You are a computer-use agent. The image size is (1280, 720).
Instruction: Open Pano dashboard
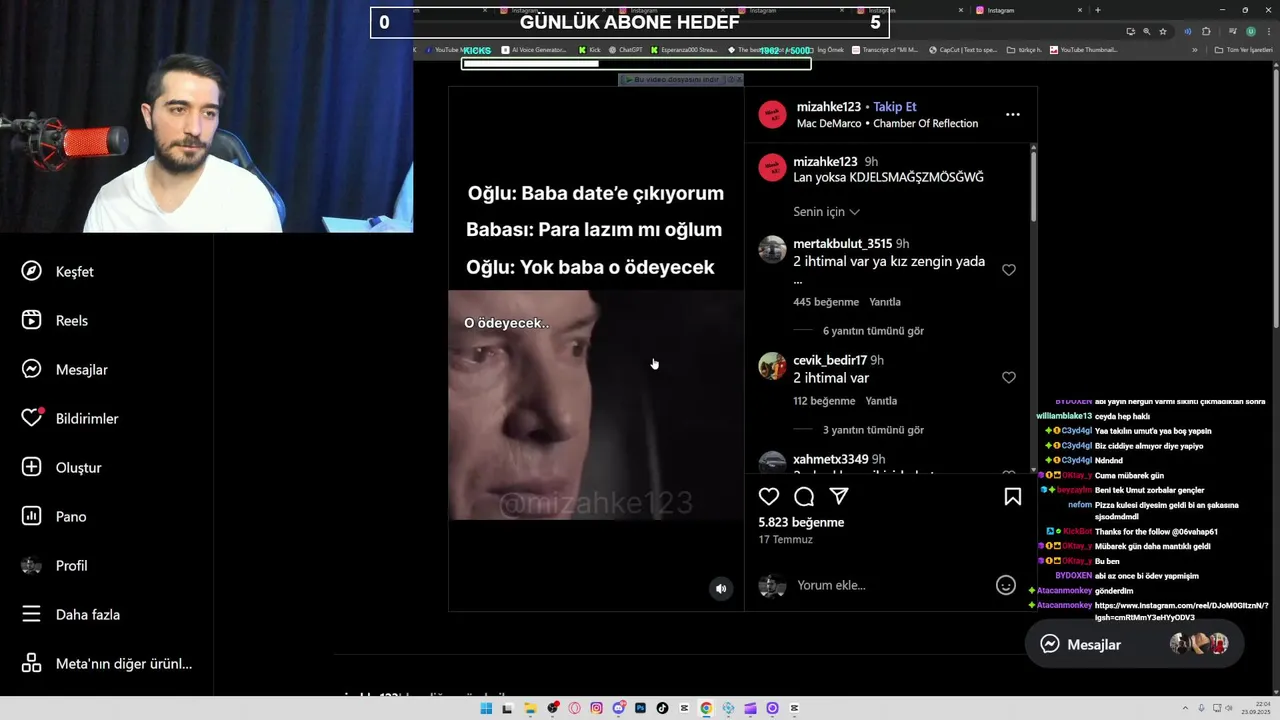(54, 517)
